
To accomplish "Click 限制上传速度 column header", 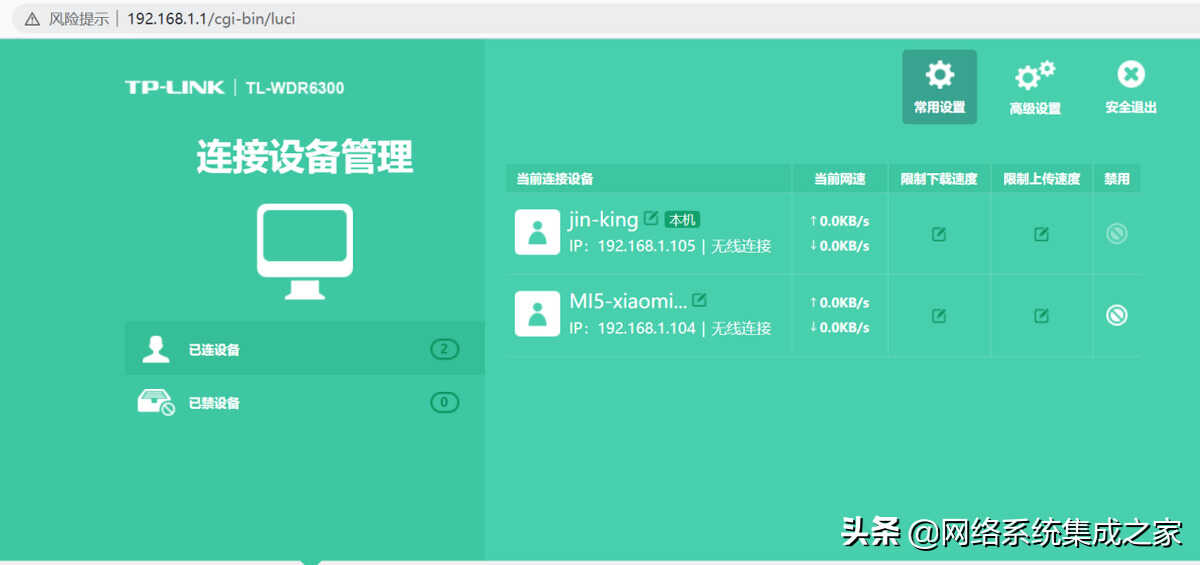I will coord(1041,179).
